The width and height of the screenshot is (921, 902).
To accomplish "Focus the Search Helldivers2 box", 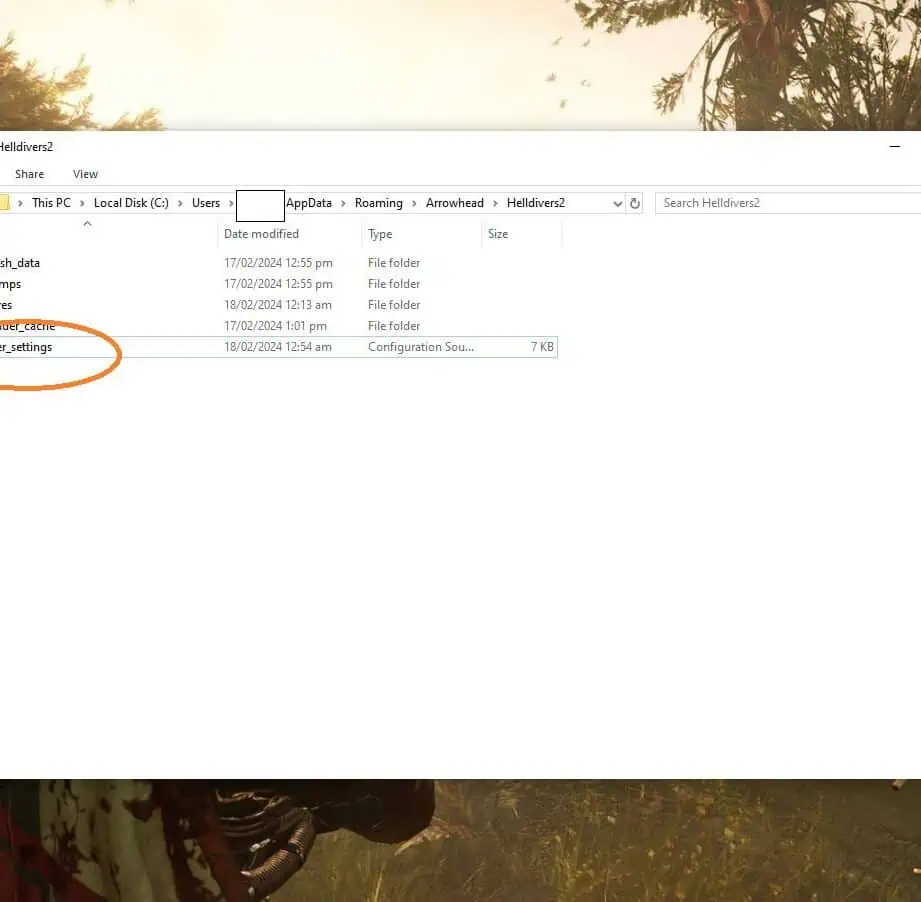I will (x=788, y=203).
